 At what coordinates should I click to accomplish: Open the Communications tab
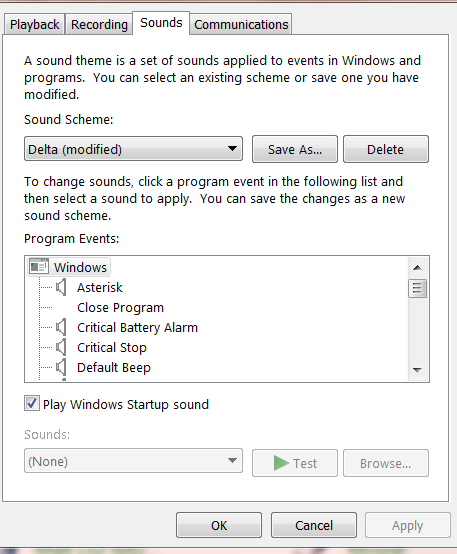tap(241, 24)
